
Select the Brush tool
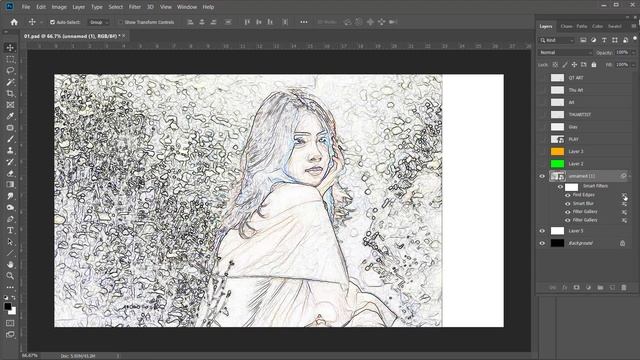(10, 139)
